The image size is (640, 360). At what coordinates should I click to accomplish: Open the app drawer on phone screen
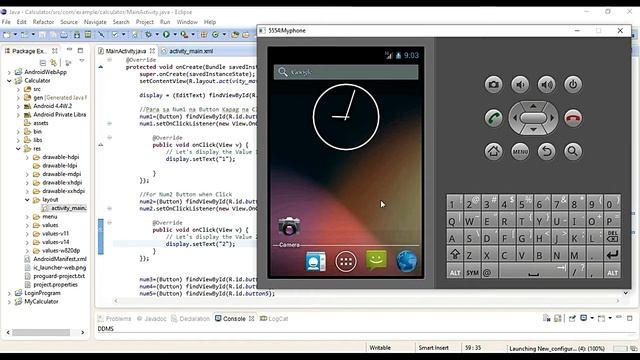point(346,262)
